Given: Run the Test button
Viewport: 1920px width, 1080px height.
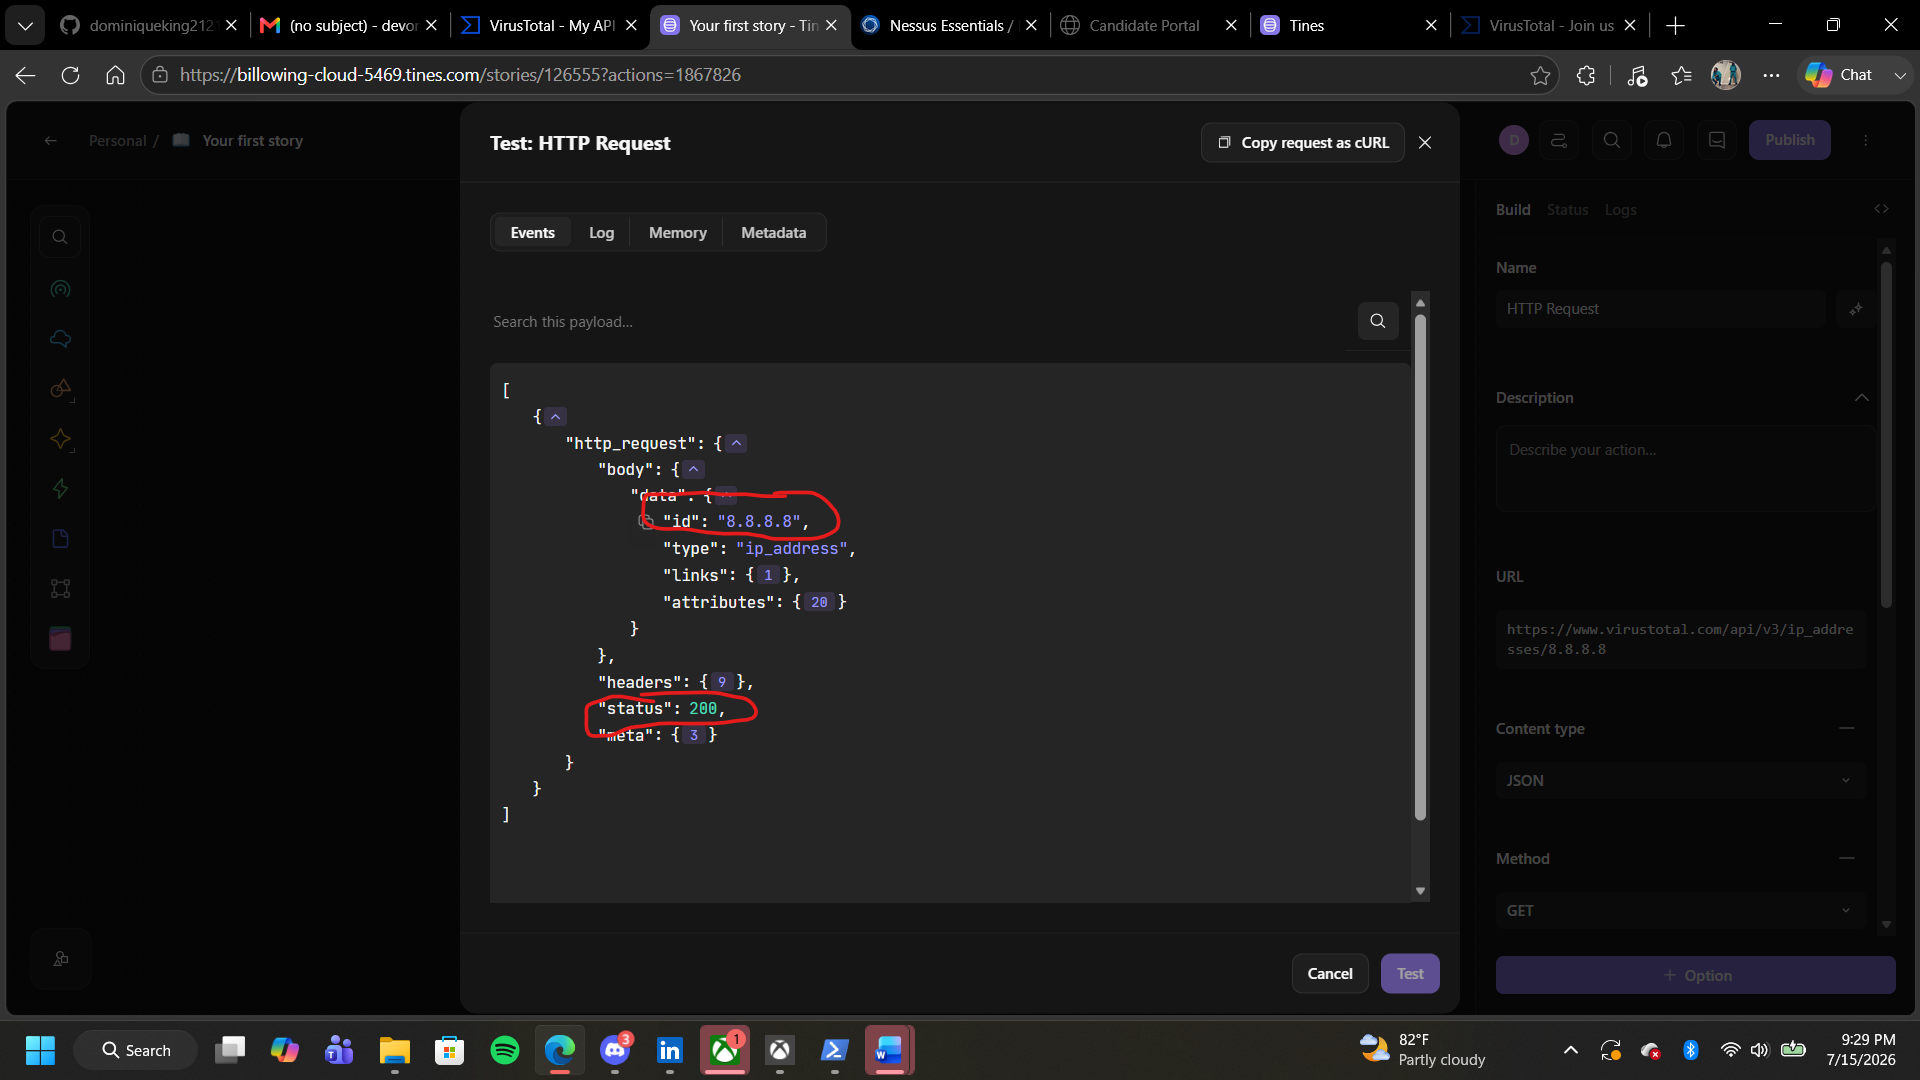Looking at the screenshot, I should pyautogui.click(x=1410, y=973).
